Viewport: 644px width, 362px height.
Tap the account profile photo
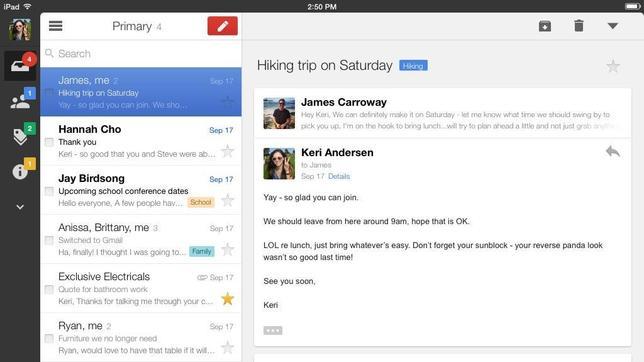tap(20, 30)
